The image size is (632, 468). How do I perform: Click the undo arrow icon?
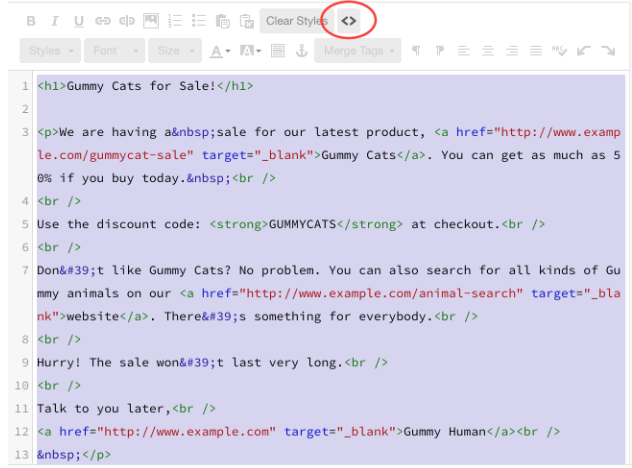pyautogui.click(x=584, y=51)
